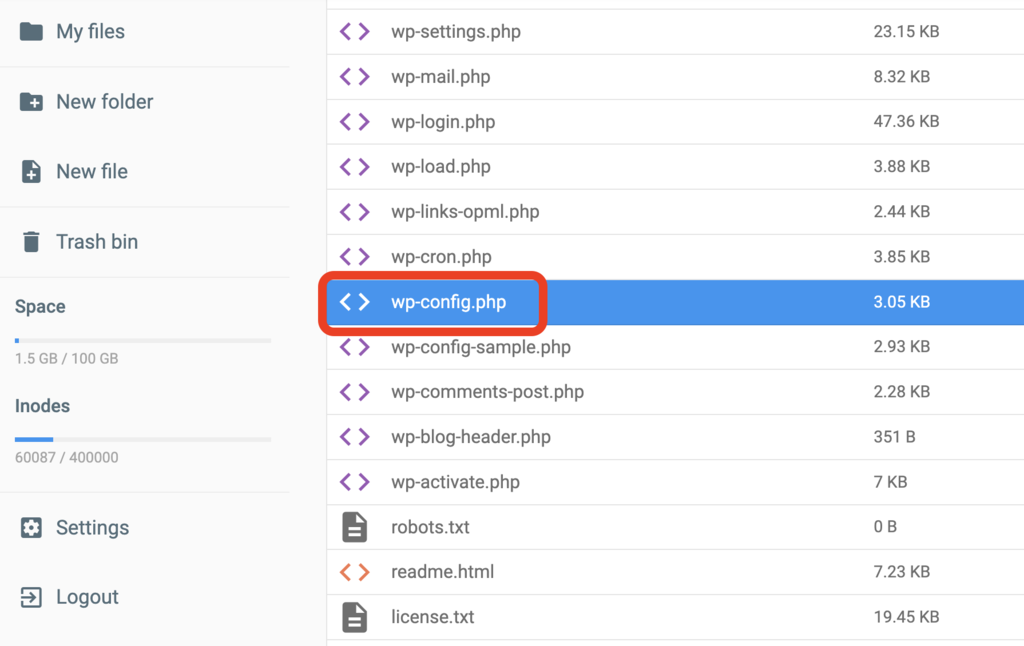Click the Settings gear icon
This screenshot has height=646, width=1024.
pyautogui.click(x=30, y=527)
